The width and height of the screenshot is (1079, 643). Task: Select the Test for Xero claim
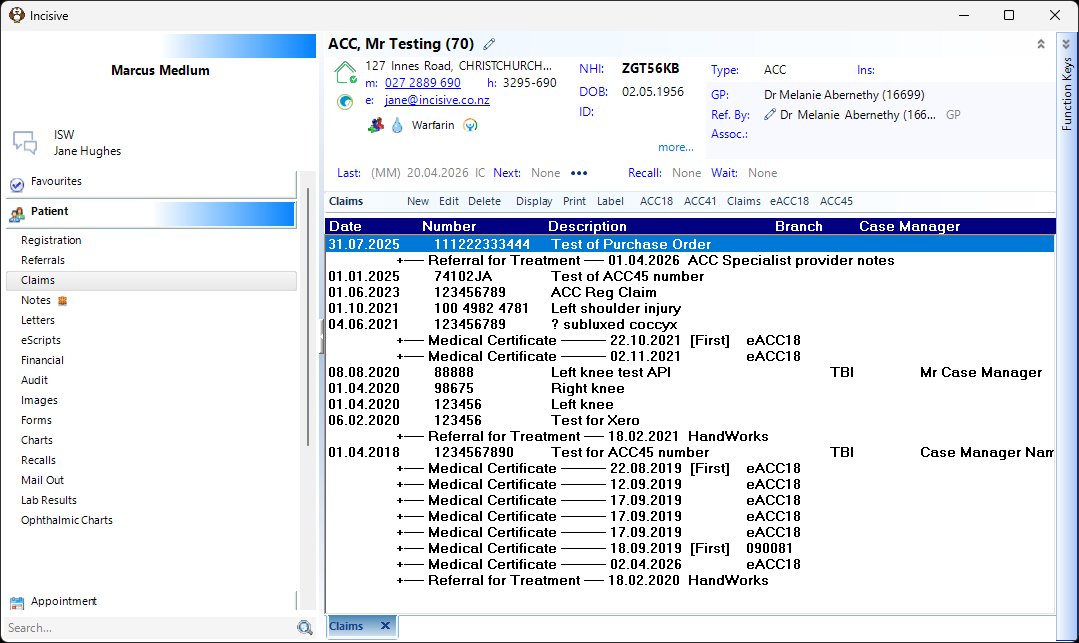[x=690, y=421]
